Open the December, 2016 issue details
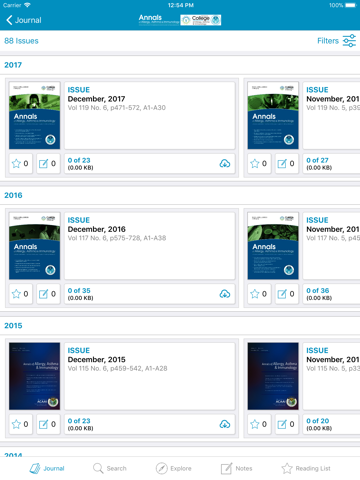This screenshot has height=480, width=360. point(150,246)
